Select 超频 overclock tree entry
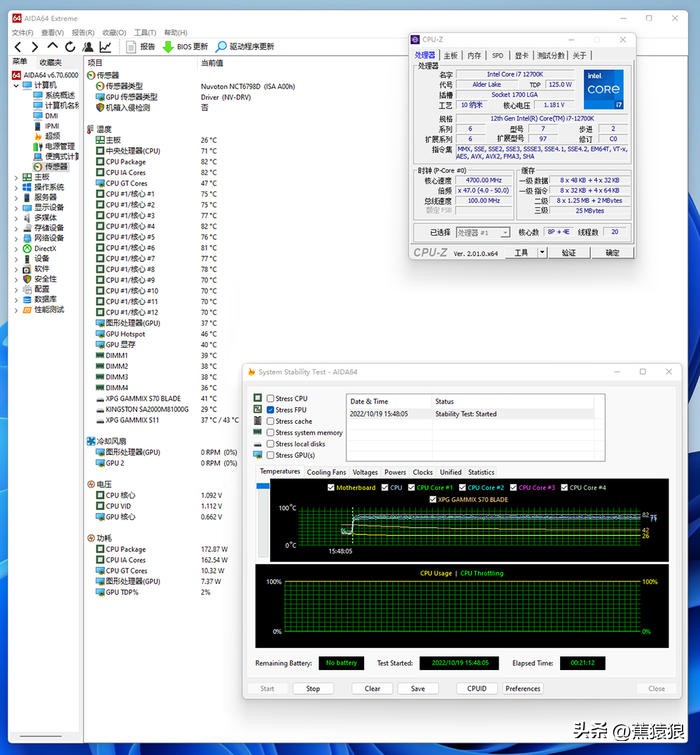 tap(47, 136)
